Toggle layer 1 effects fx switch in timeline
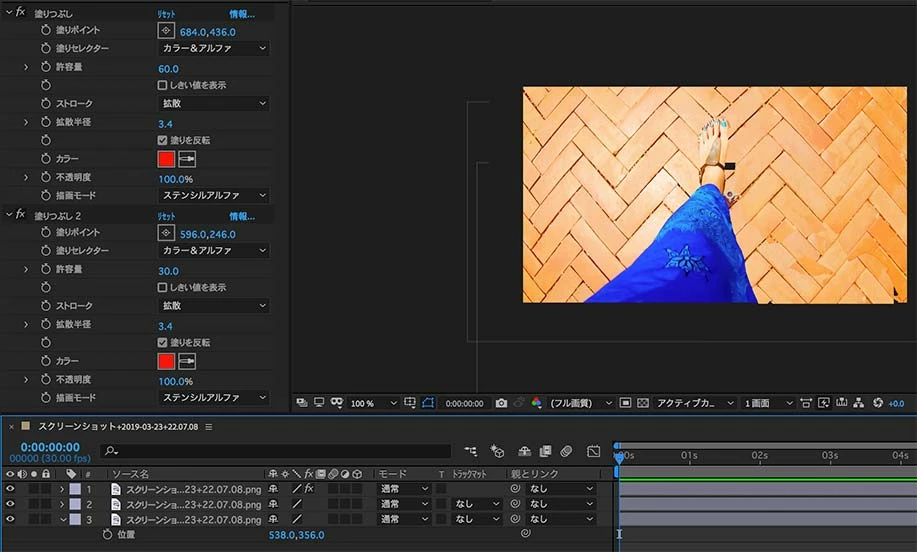 coord(309,488)
